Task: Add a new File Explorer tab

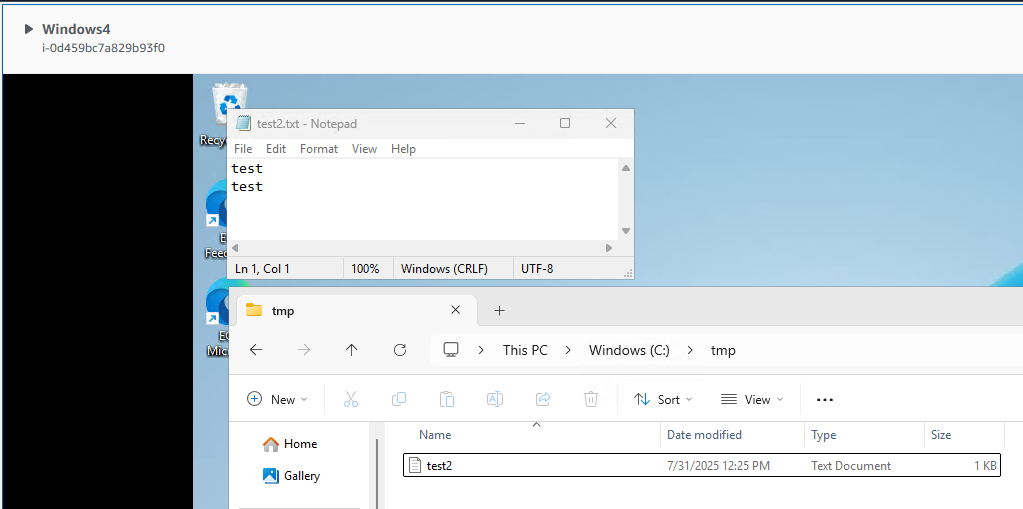Action: tap(500, 311)
